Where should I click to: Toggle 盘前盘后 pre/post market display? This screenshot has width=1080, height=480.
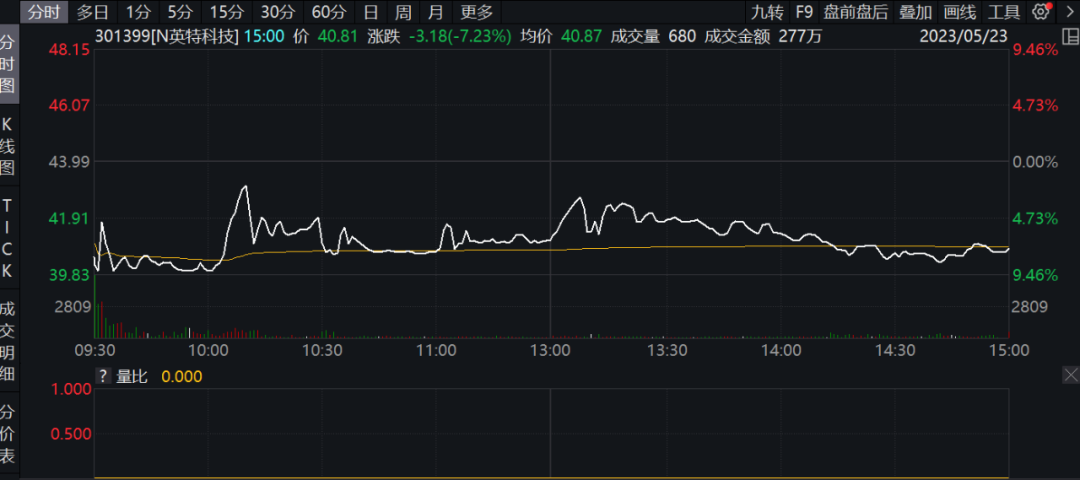click(x=856, y=12)
